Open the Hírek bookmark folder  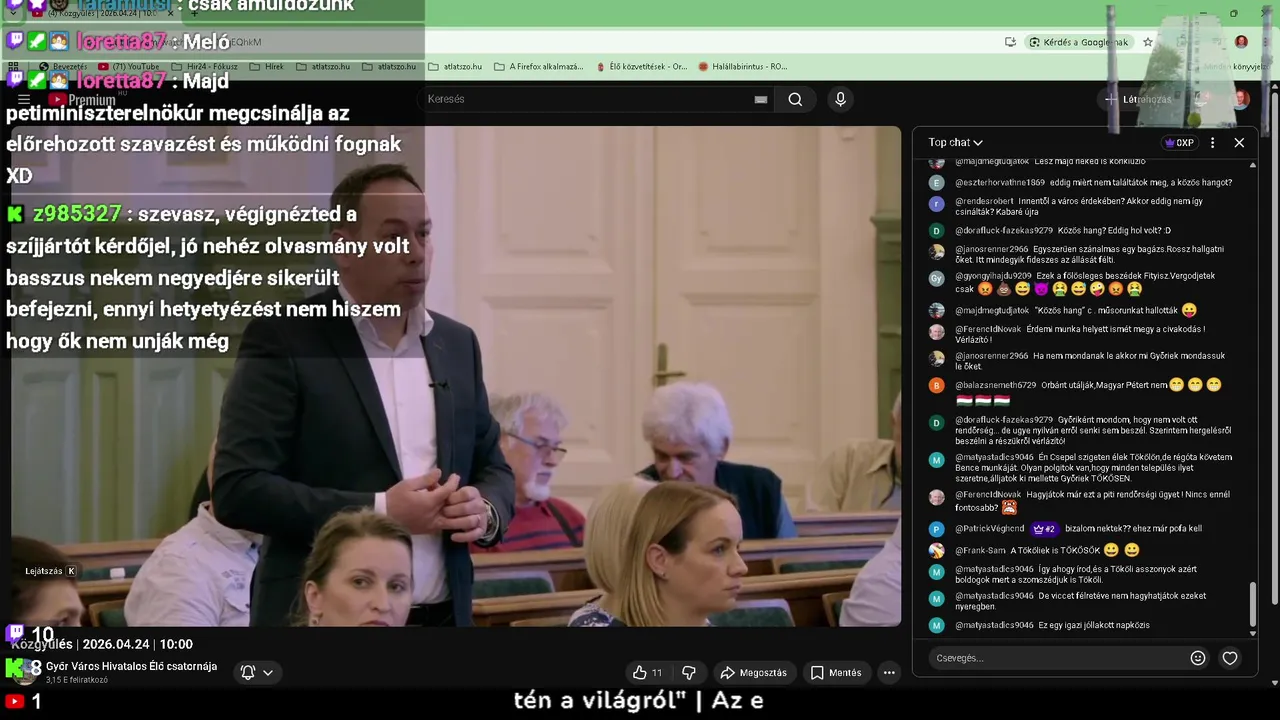coord(266,67)
